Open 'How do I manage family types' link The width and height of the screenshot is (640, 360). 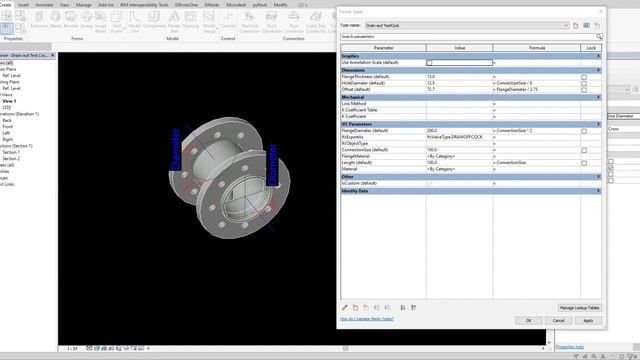click(367, 319)
